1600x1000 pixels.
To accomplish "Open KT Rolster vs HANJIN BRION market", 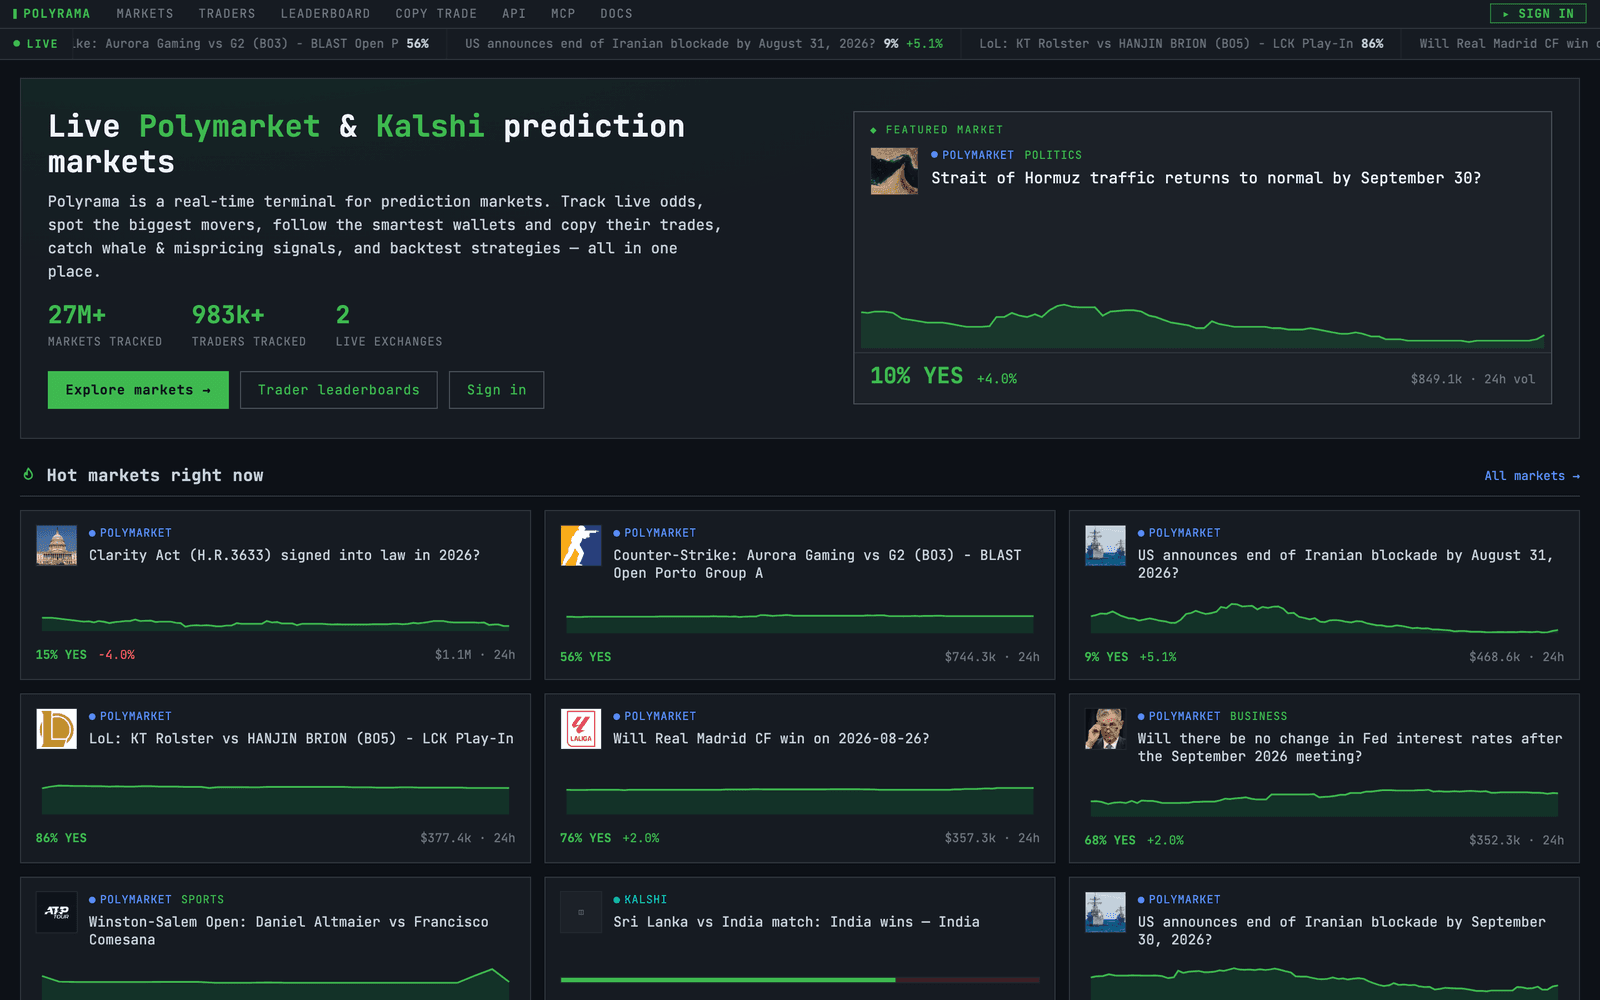I will pos(301,739).
